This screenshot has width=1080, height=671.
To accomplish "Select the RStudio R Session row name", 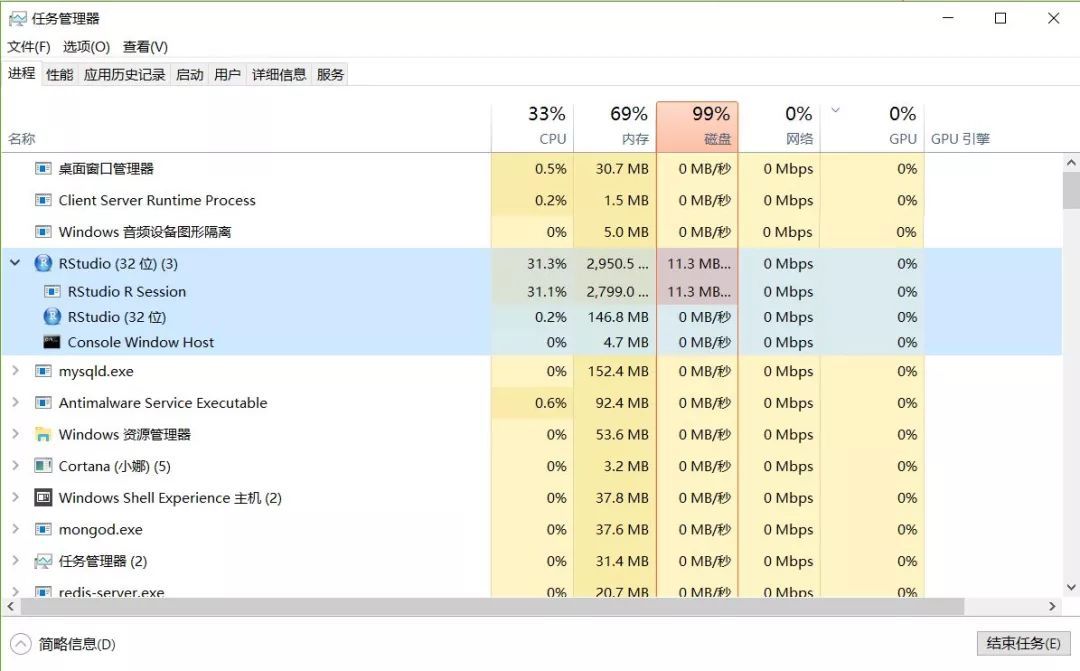I will pyautogui.click(x=127, y=291).
